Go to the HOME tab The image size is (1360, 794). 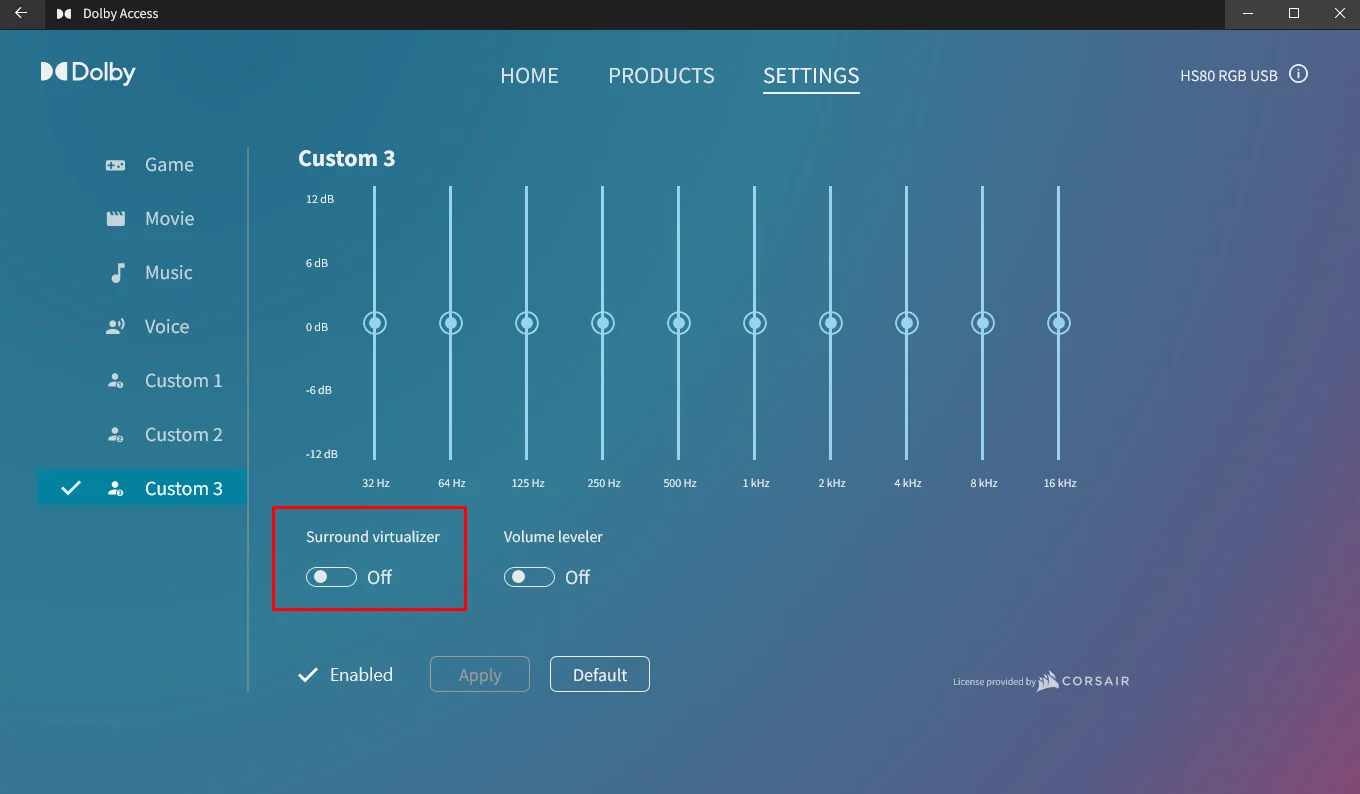tap(529, 76)
